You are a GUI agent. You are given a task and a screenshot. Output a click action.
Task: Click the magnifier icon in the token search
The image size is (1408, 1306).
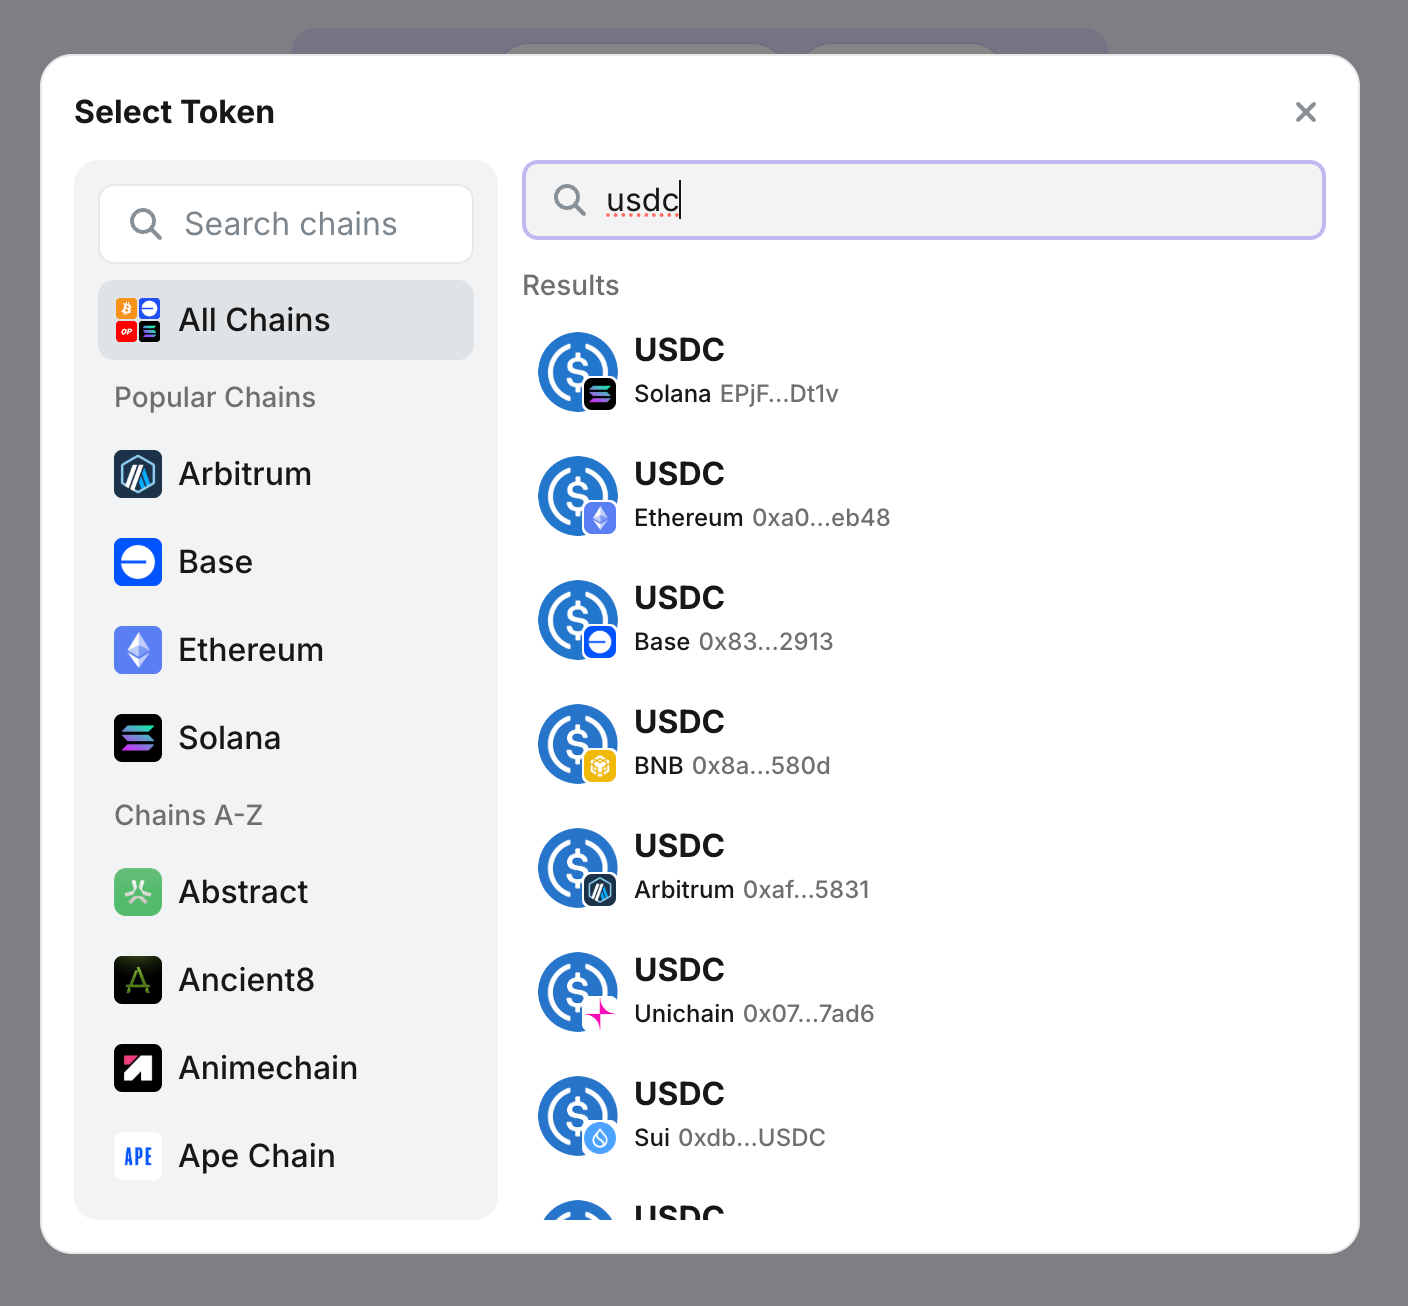570,200
